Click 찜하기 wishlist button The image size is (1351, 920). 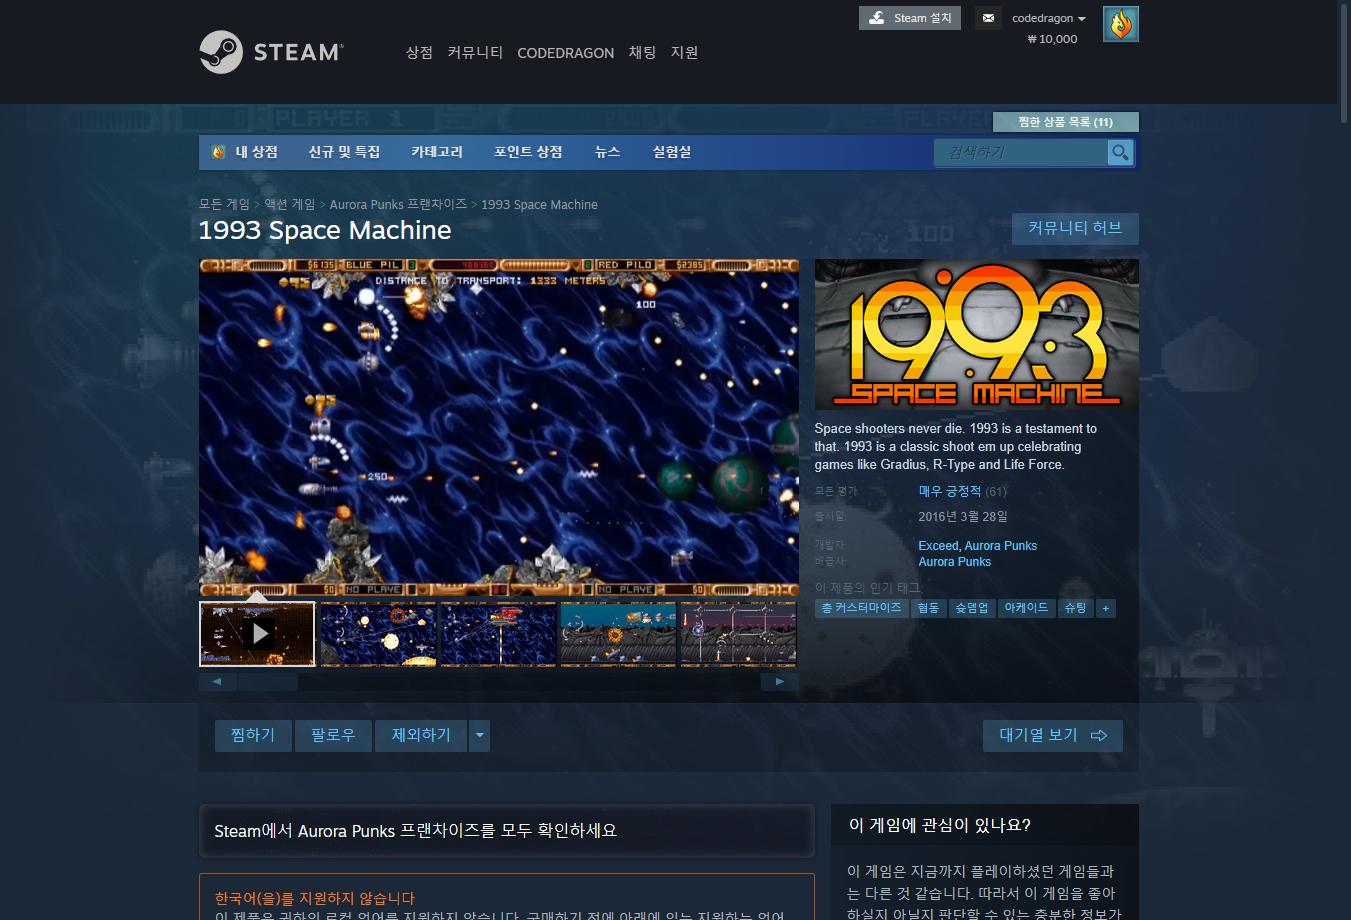pos(253,736)
